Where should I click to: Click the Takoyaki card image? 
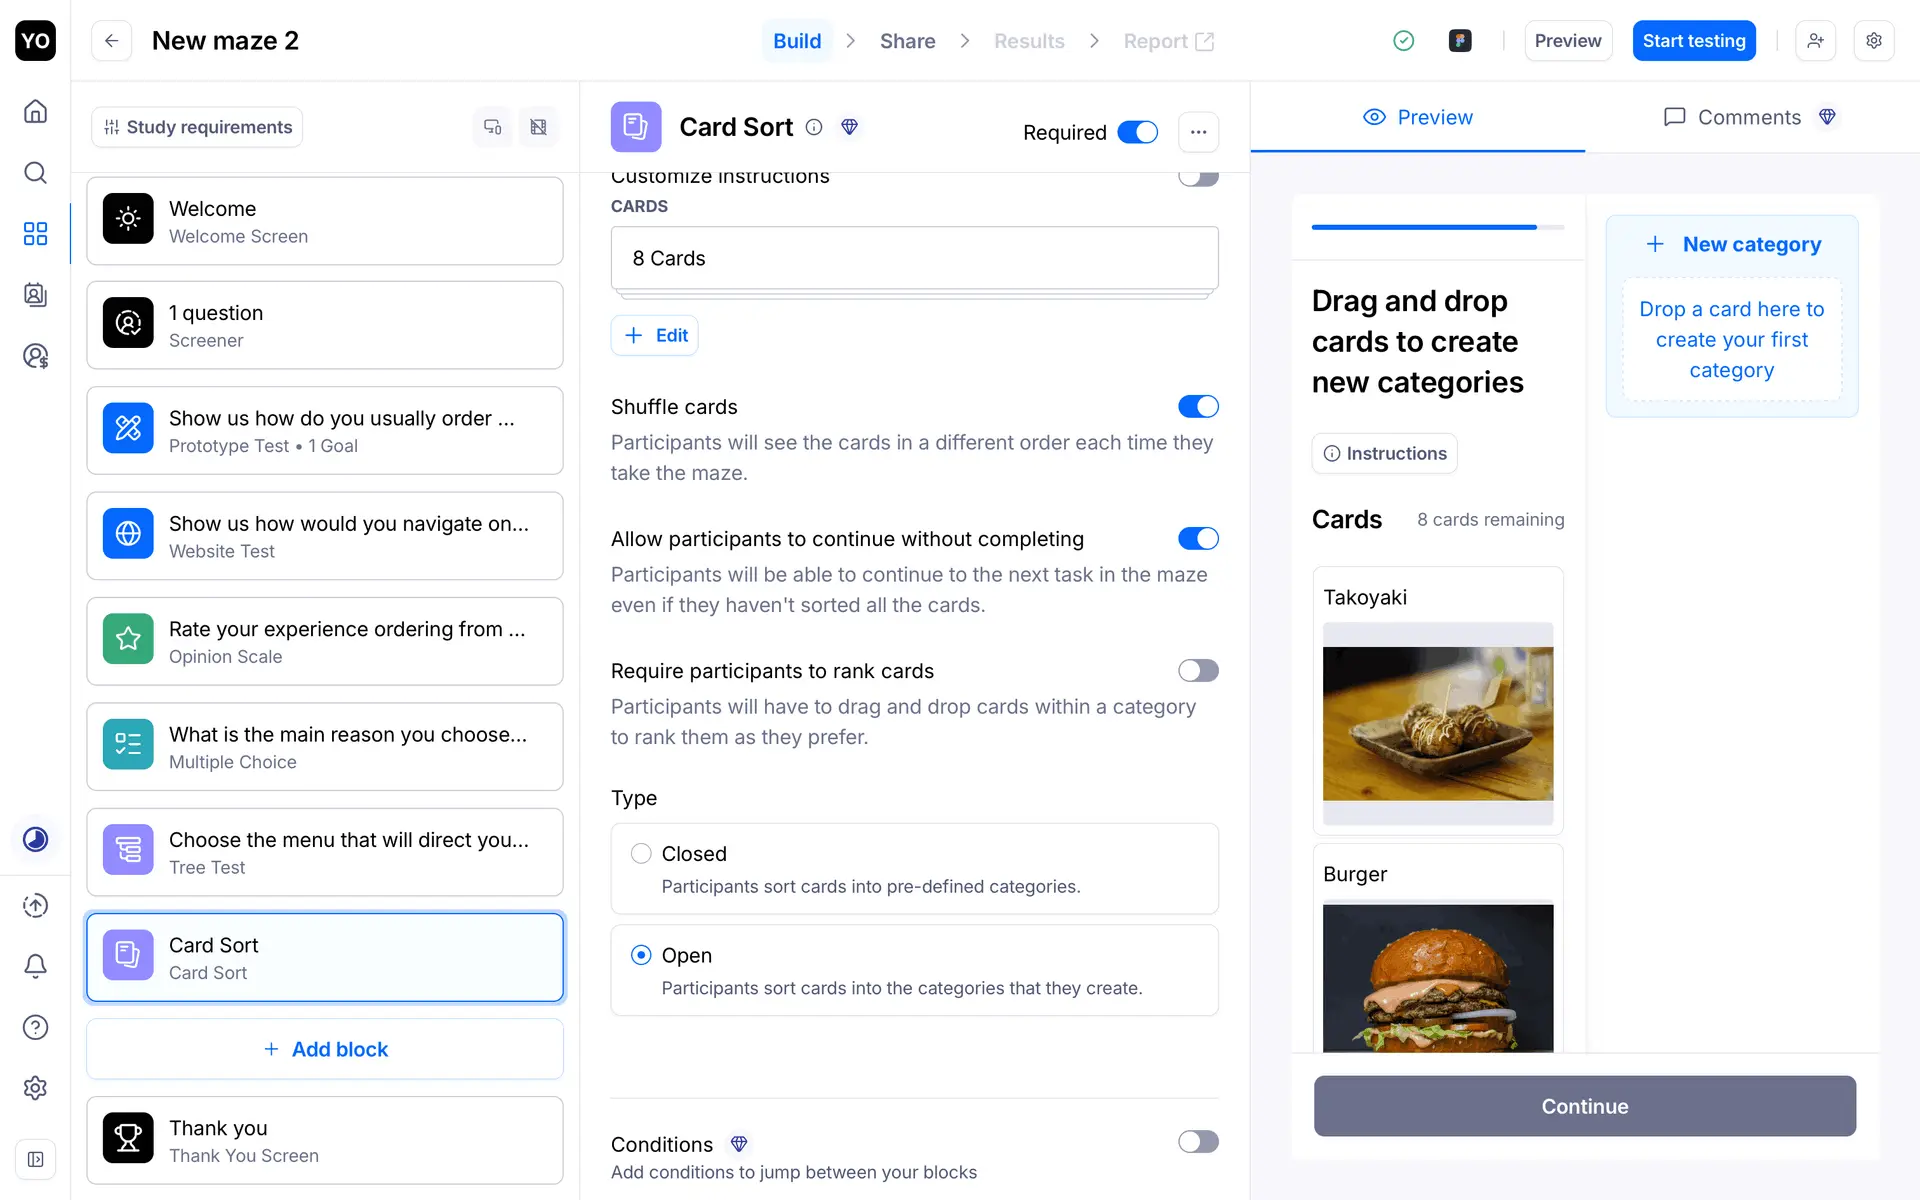1437,722
